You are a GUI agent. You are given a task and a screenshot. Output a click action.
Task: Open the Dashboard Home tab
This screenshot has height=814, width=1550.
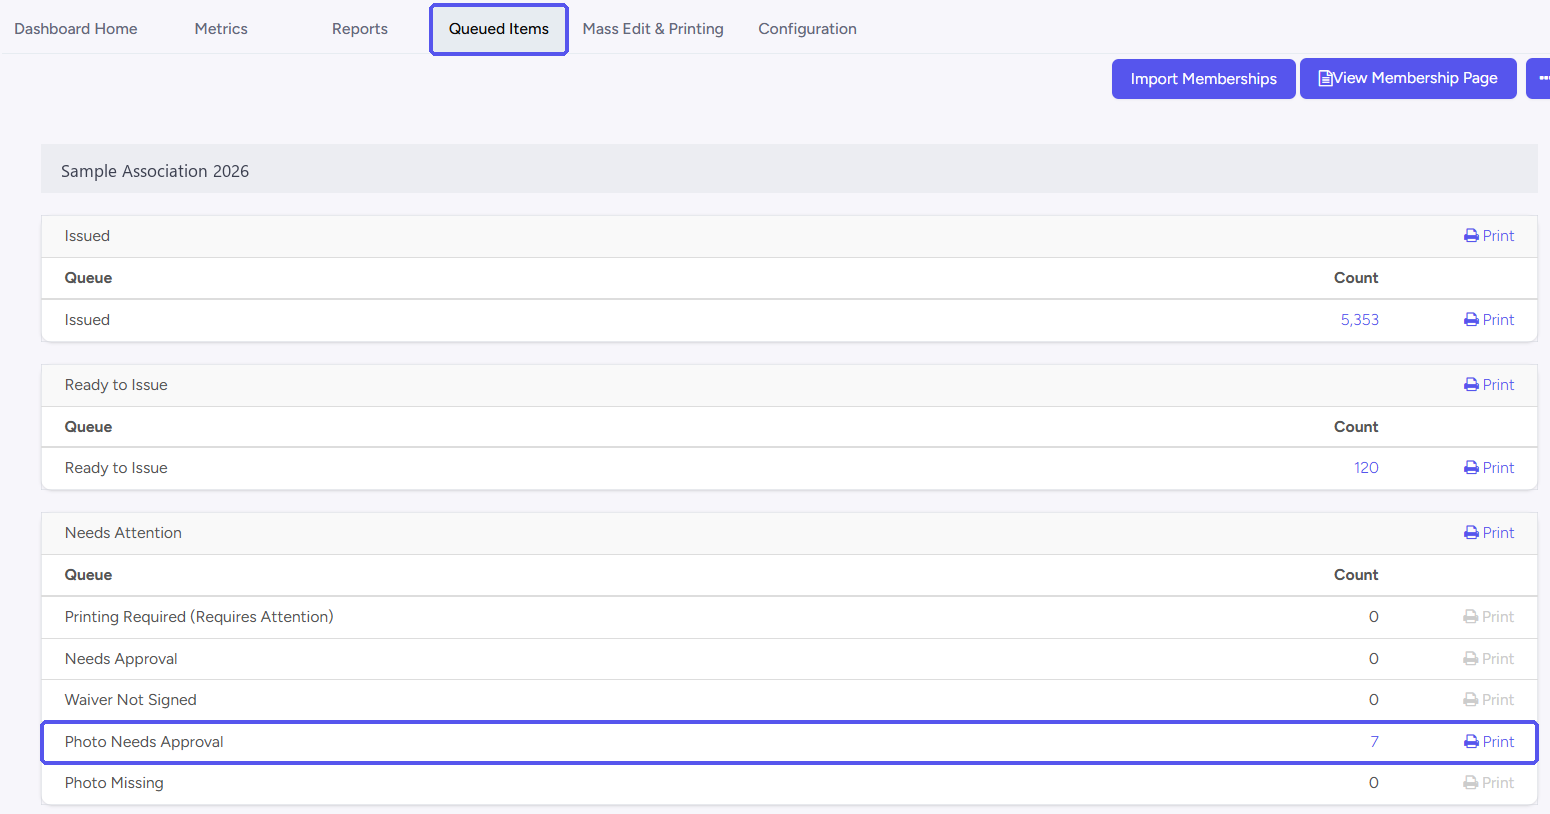coord(76,29)
